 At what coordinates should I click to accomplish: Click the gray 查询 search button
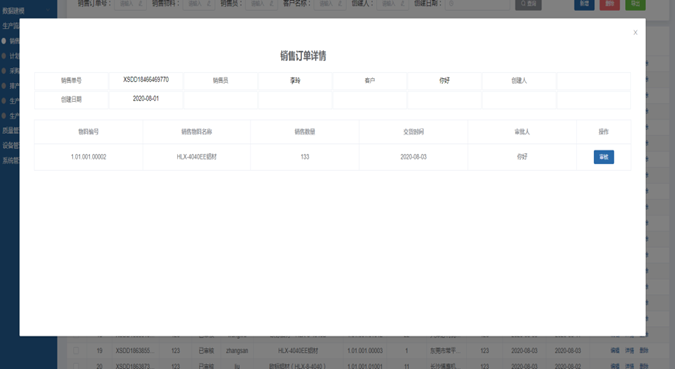[x=528, y=4]
